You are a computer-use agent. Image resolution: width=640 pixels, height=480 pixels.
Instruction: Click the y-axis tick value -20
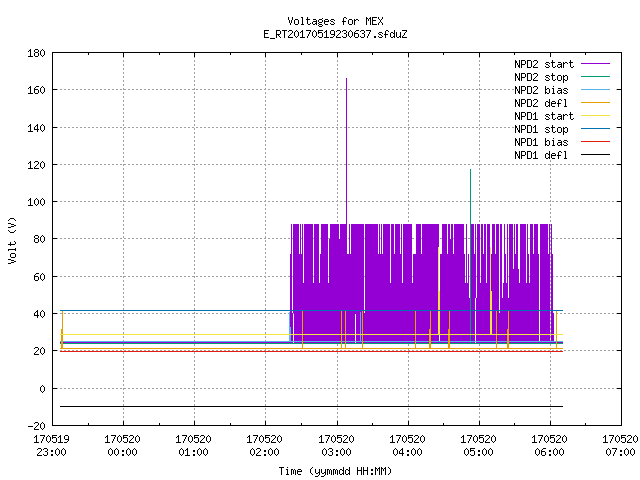(36, 426)
